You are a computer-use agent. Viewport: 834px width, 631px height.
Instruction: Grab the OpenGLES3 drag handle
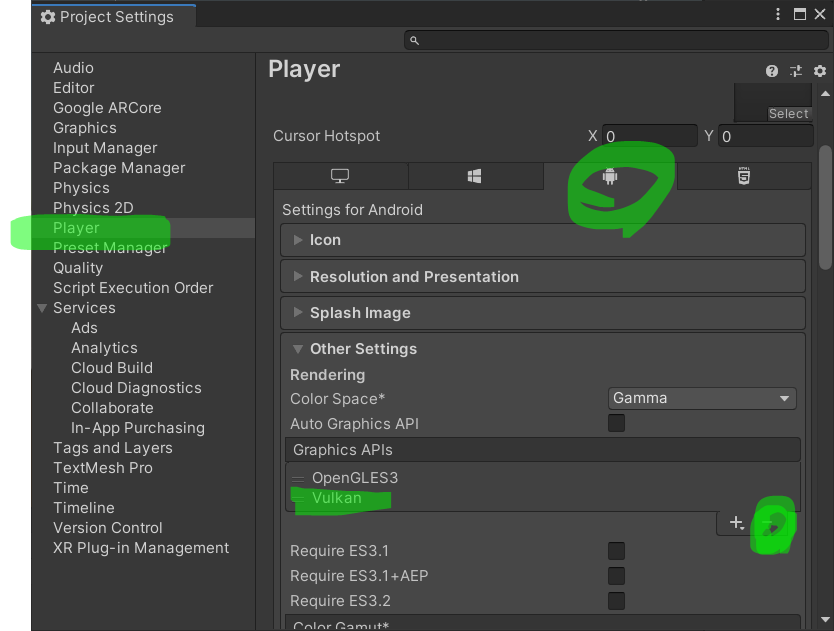coord(298,478)
